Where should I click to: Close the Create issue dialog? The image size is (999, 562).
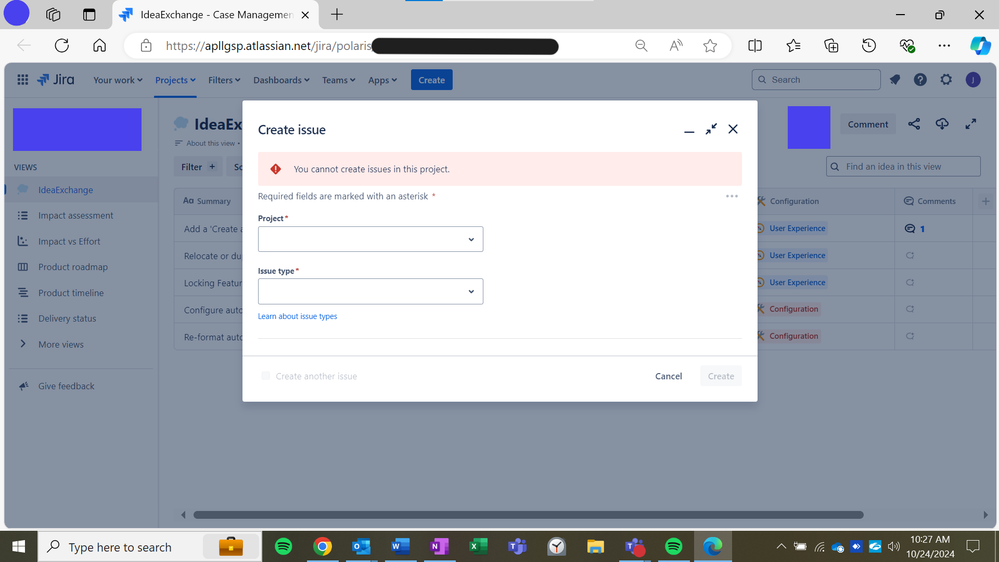(x=733, y=129)
